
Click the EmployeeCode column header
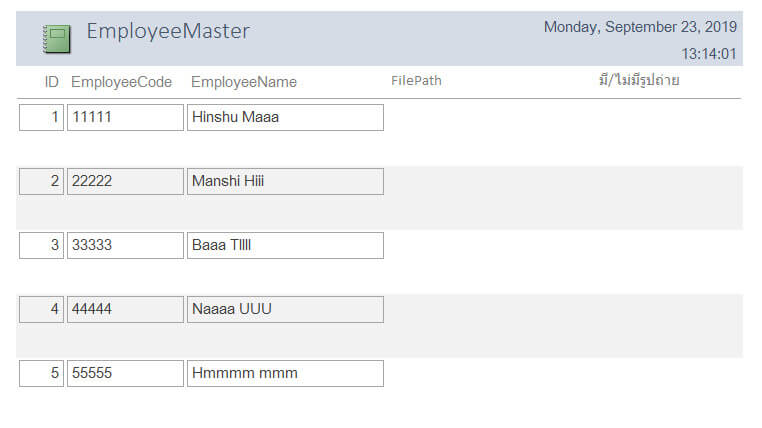click(121, 82)
